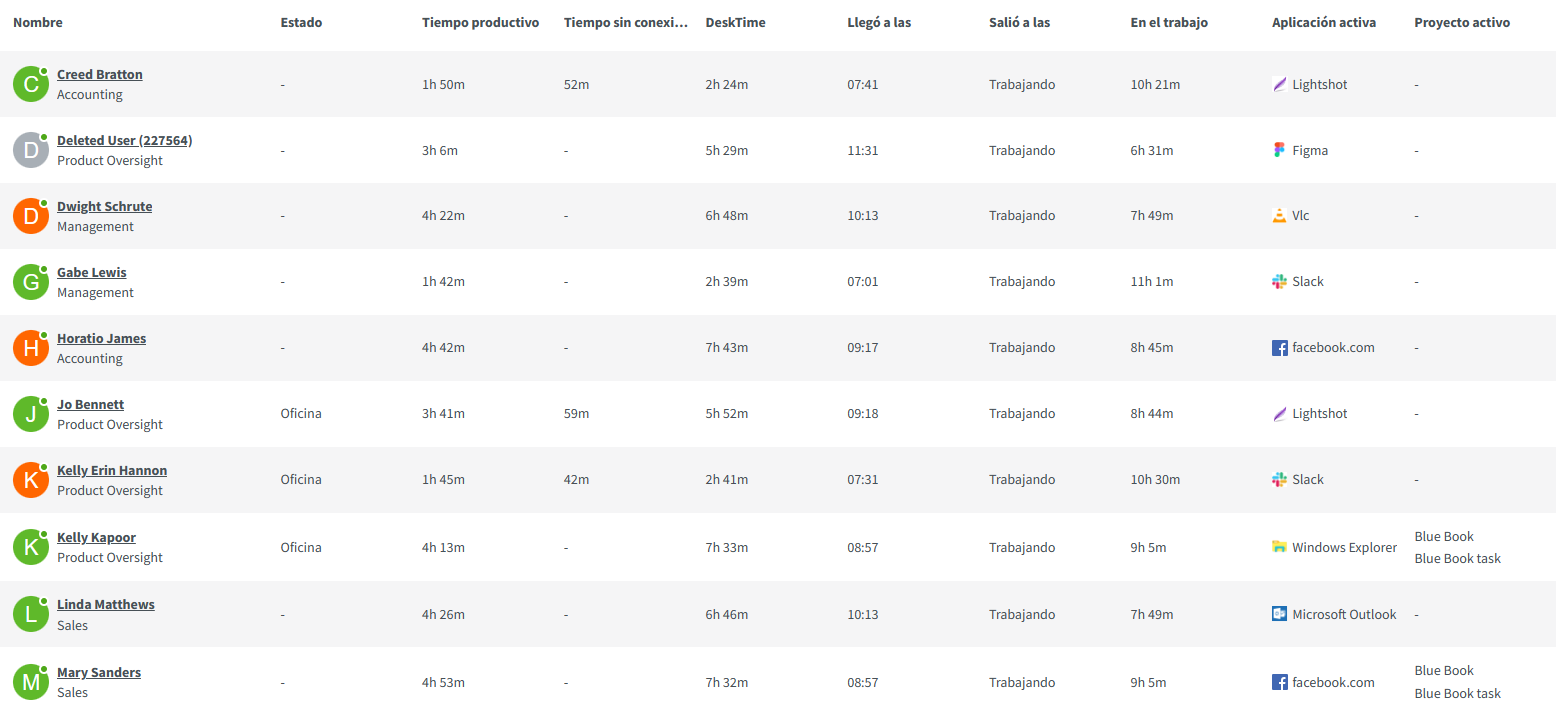Sort by the Aplicación activa header

(x=1324, y=22)
